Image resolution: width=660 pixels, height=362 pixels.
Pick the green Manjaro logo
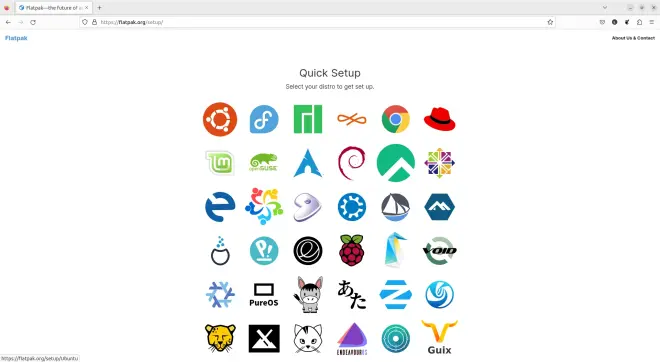[x=308, y=119]
